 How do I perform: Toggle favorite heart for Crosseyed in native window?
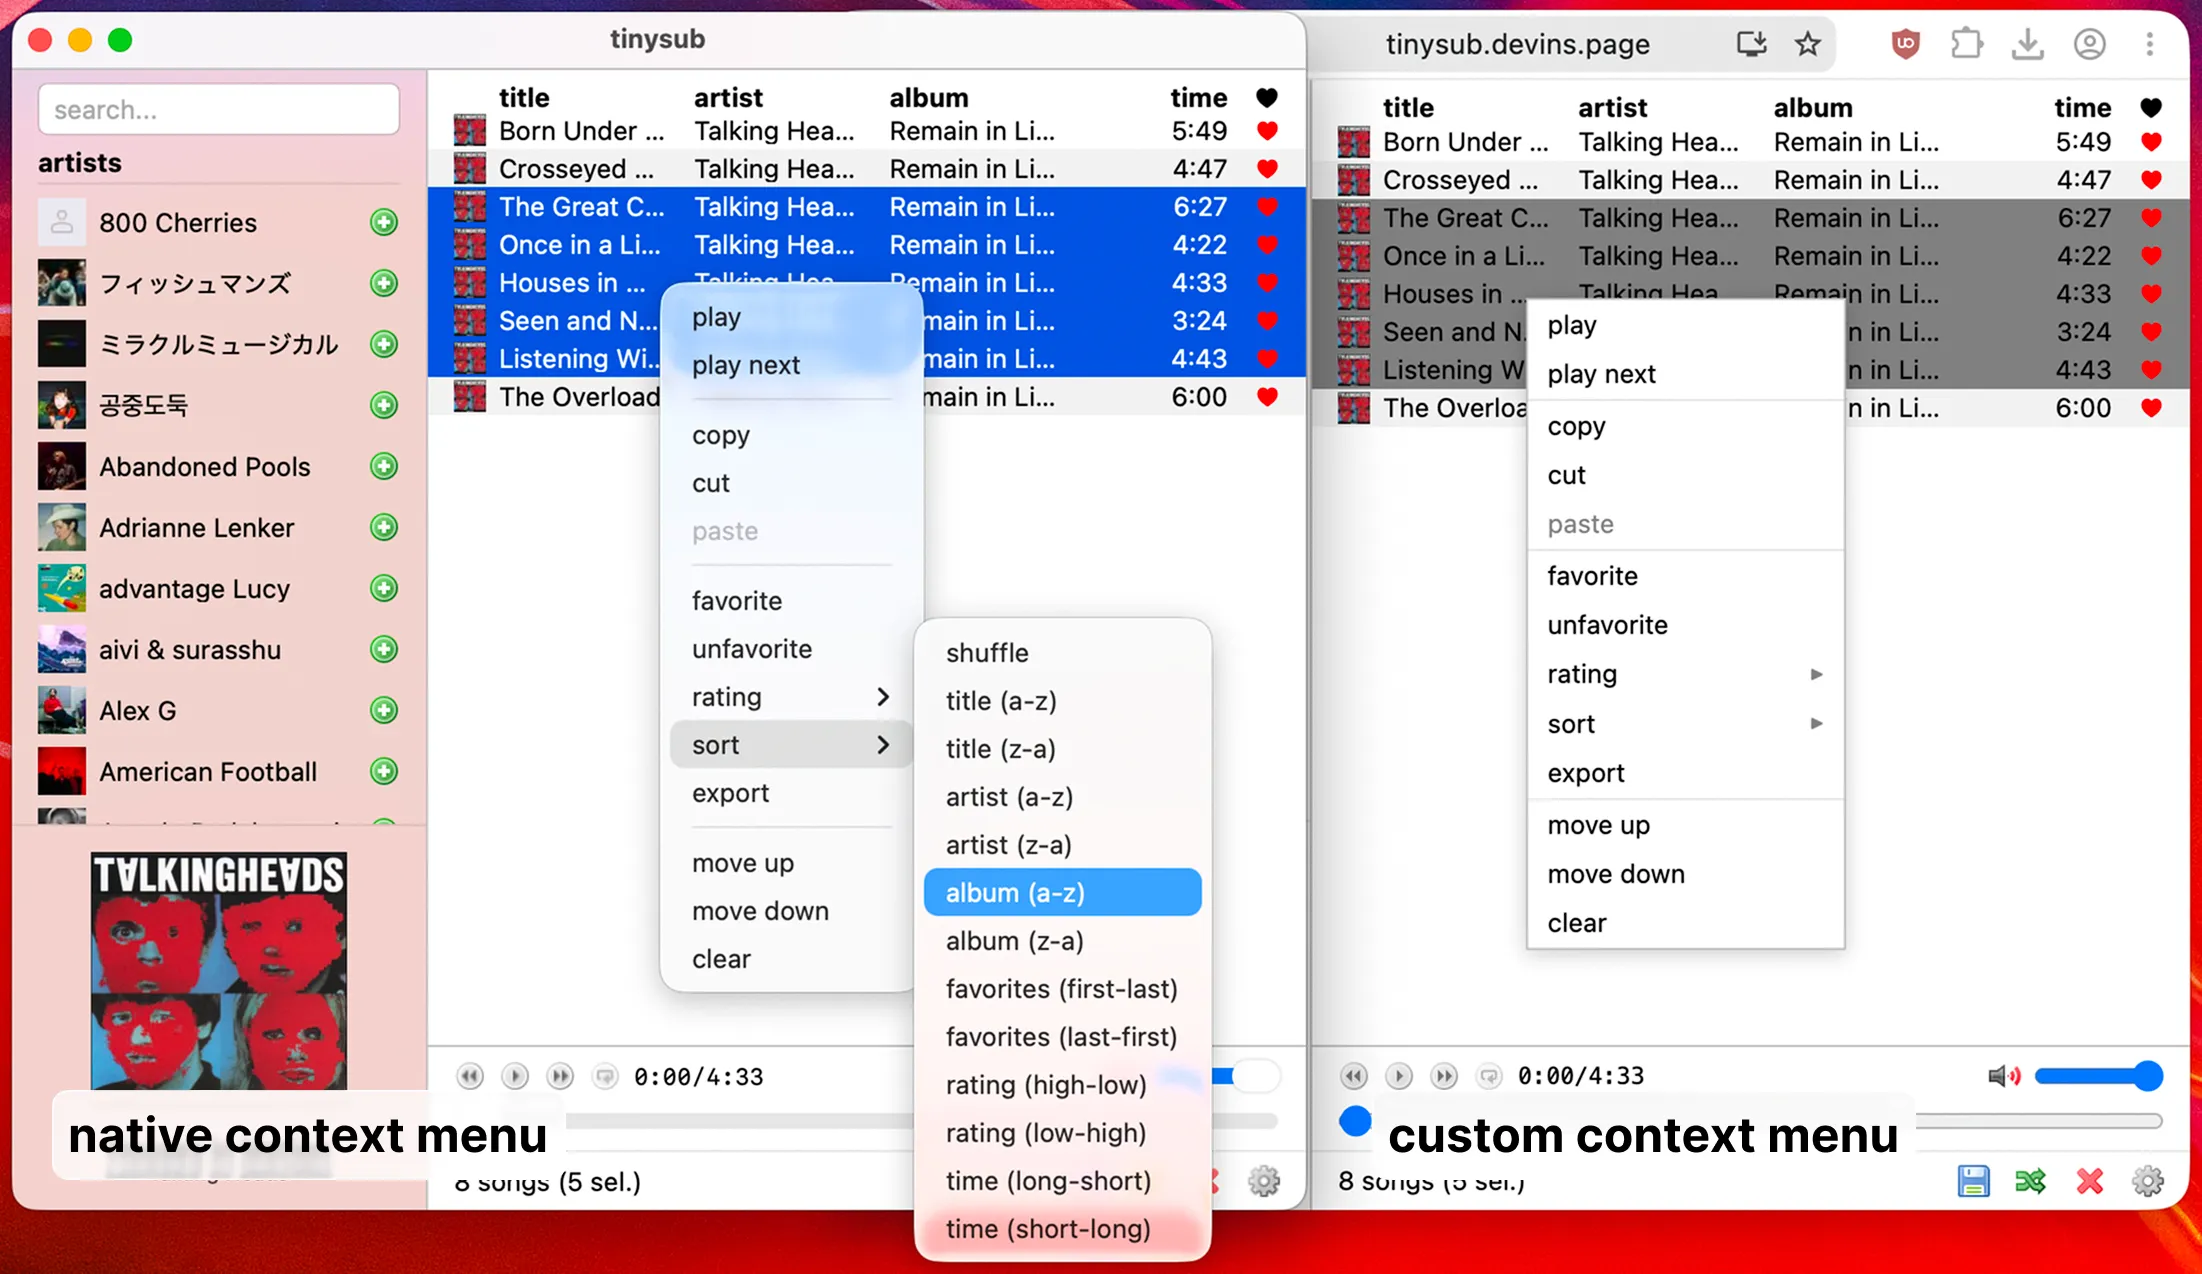pyautogui.click(x=1267, y=168)
